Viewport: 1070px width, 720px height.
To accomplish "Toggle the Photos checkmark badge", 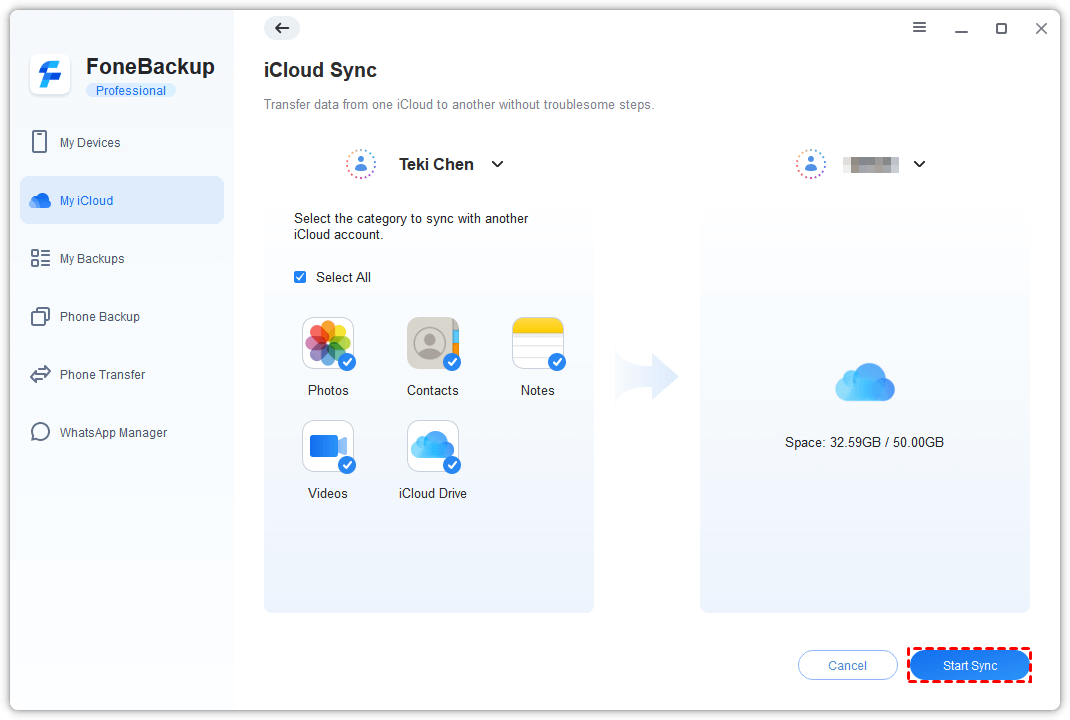I will pyautogui.click(x=347, y=362).
